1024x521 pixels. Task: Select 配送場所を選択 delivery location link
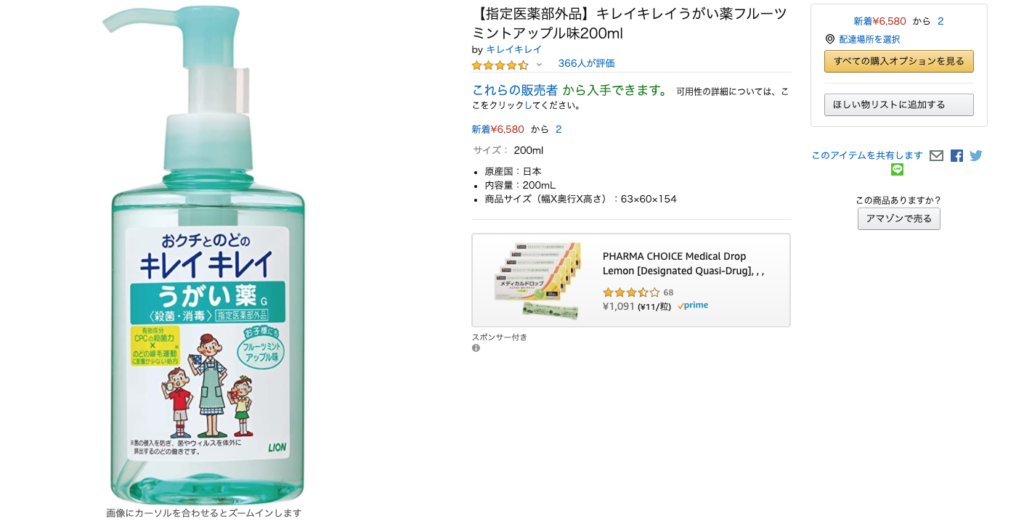[x=869, y=39]
